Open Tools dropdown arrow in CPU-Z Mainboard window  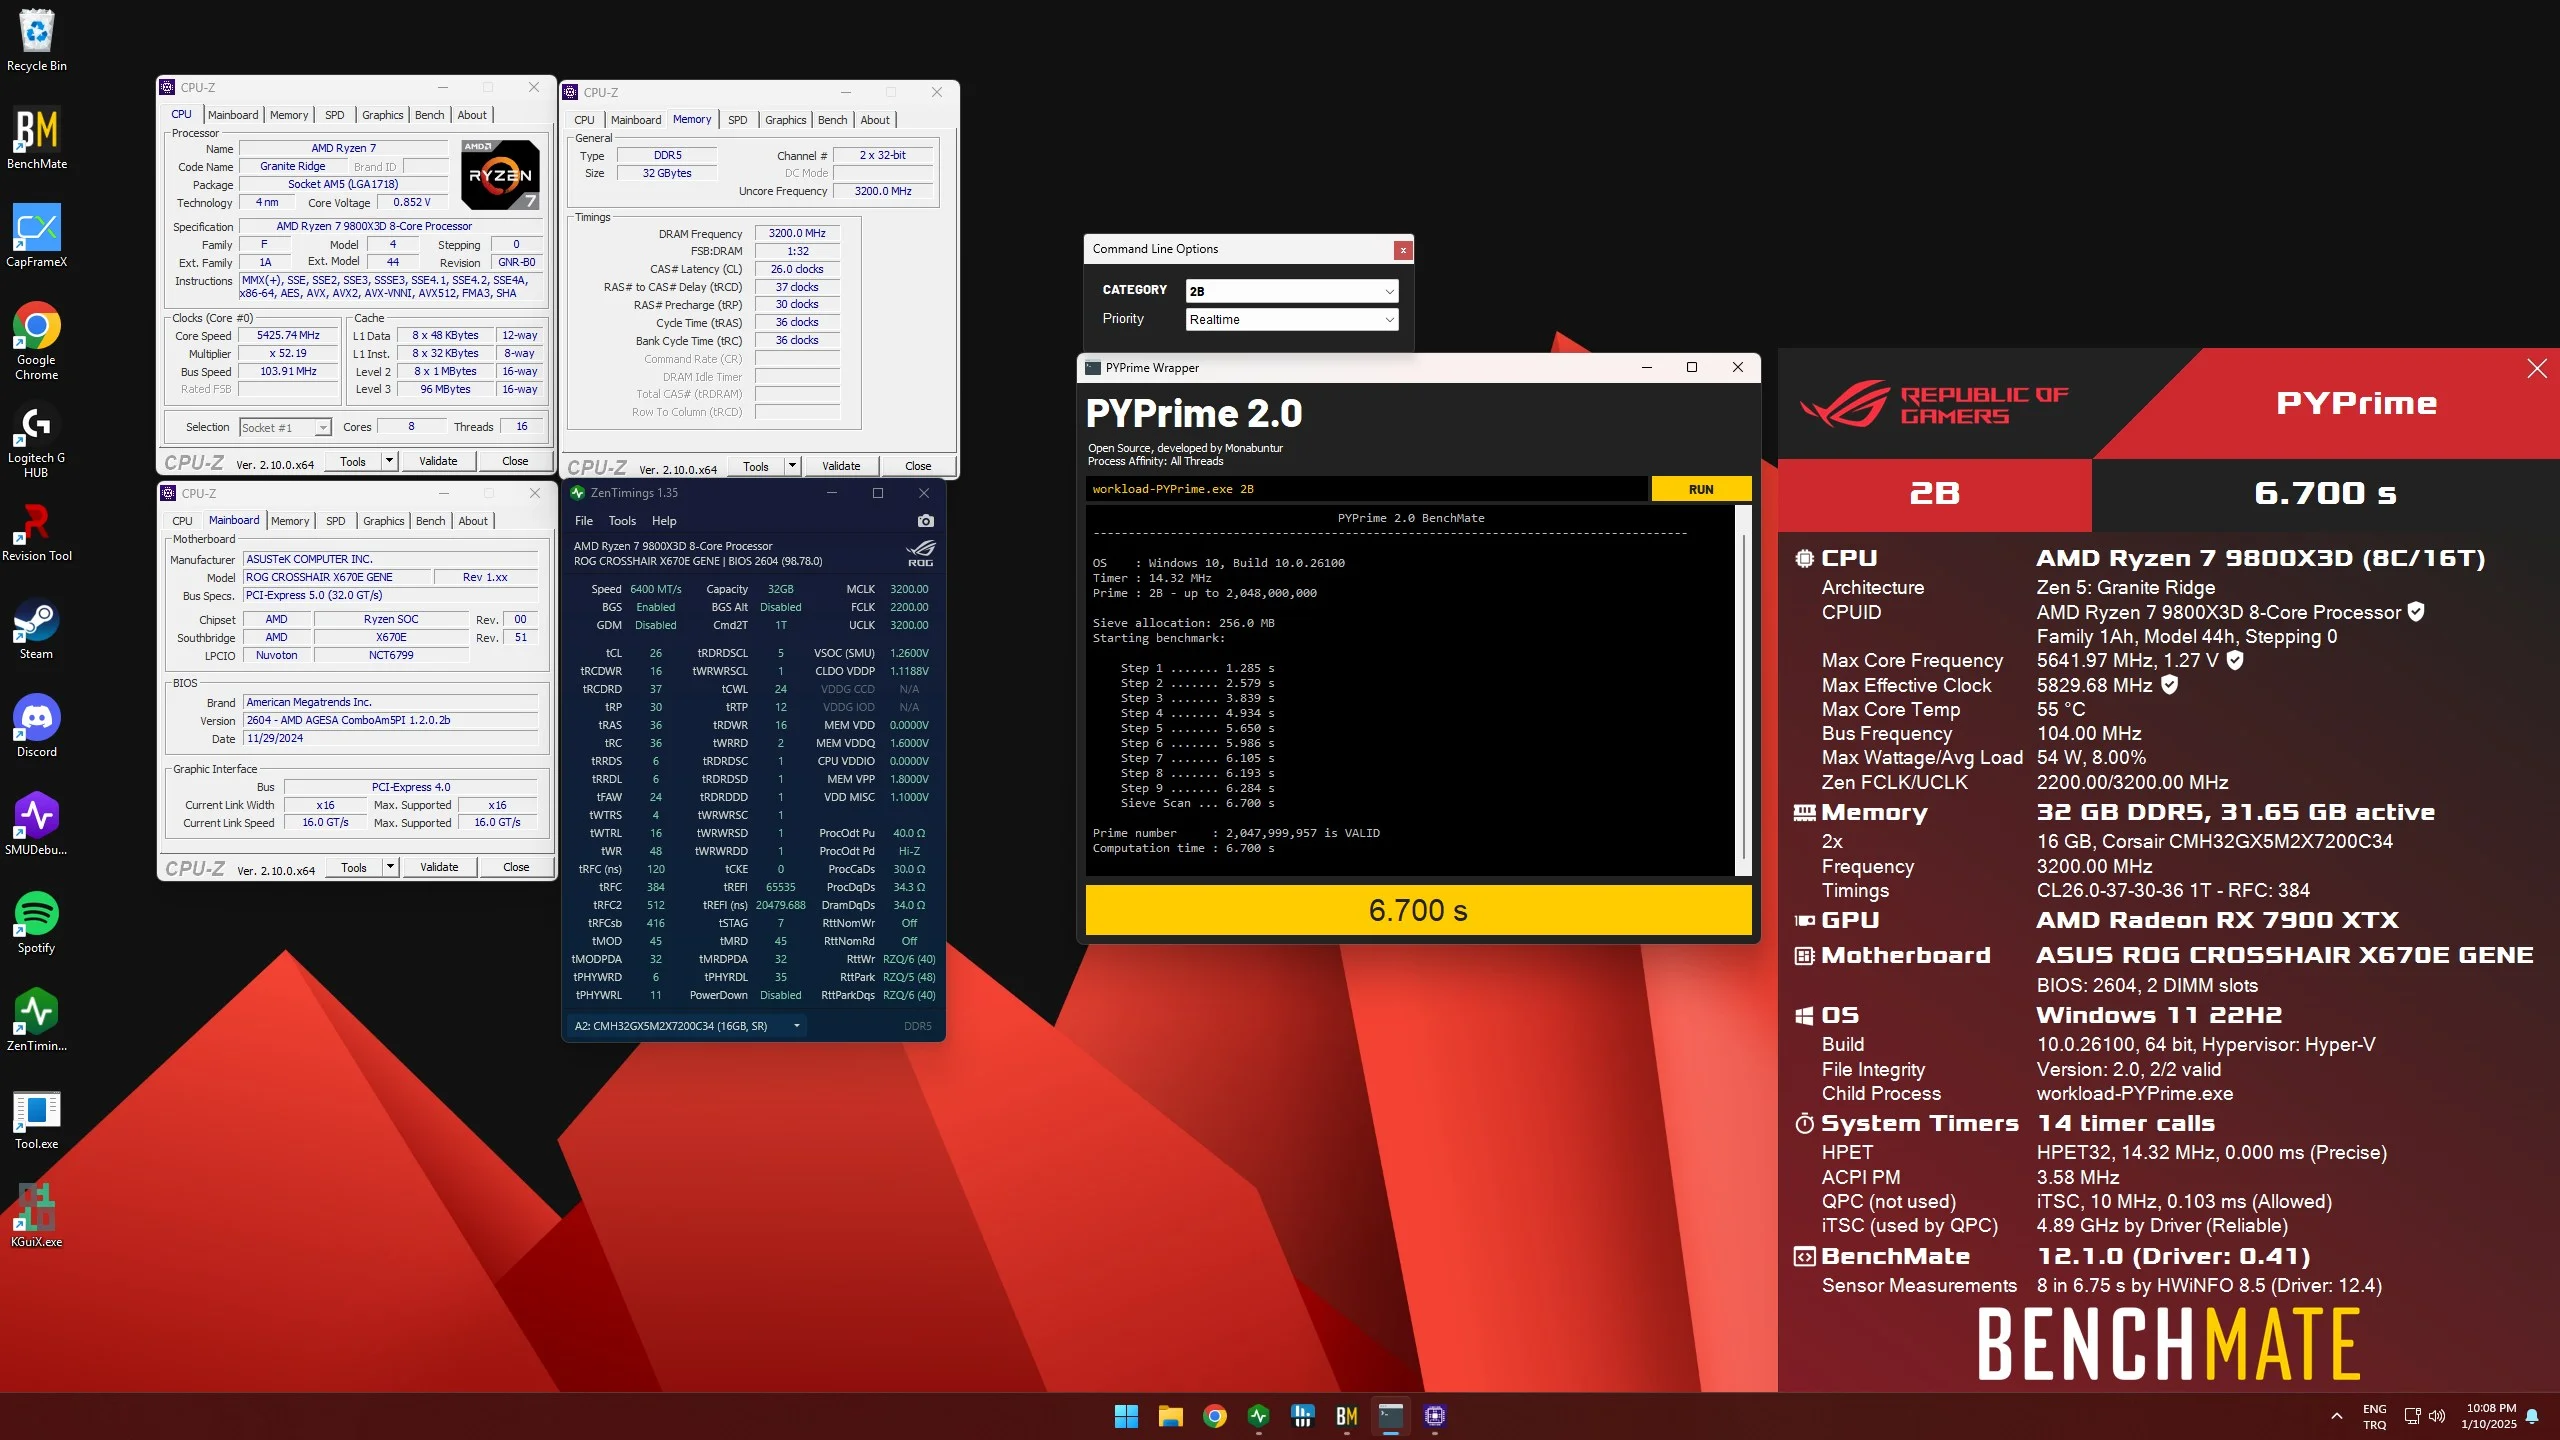390,867
